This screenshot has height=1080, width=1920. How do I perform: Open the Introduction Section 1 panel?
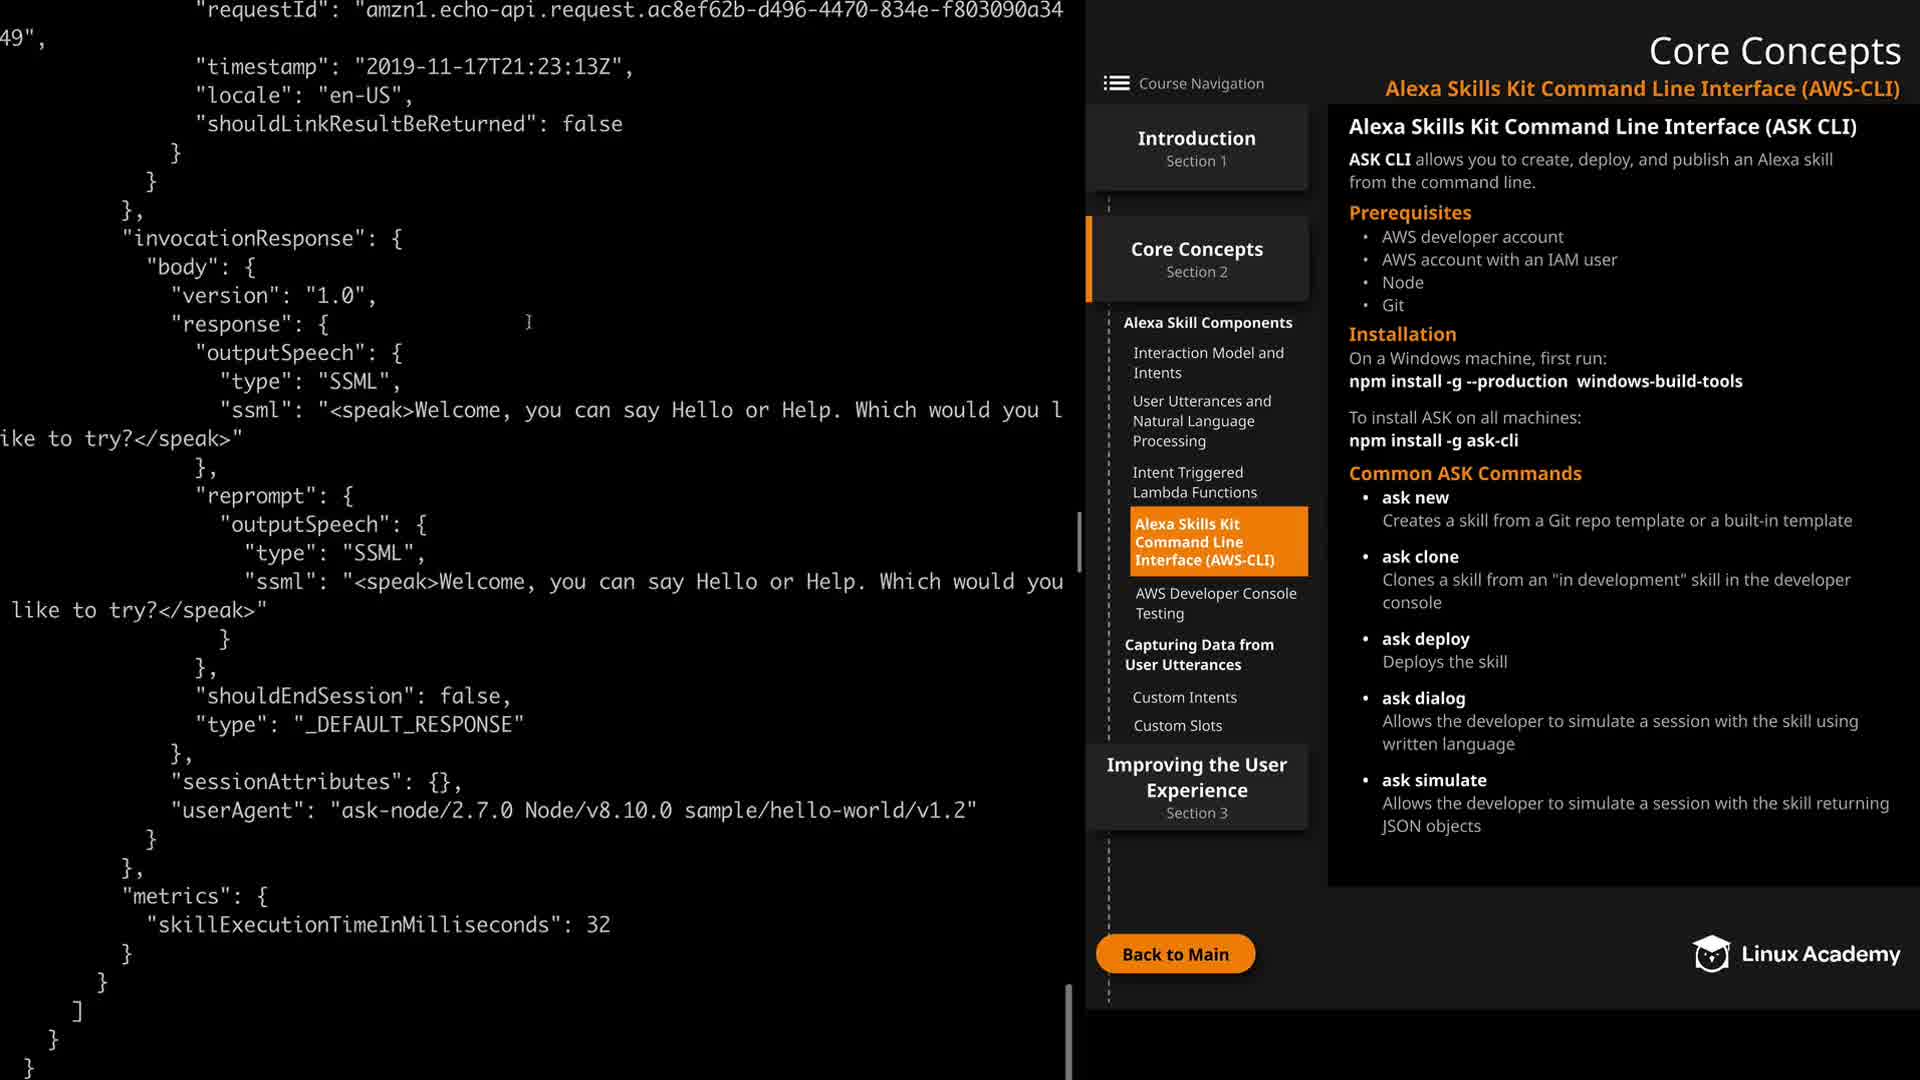(x=1196, y=148)
